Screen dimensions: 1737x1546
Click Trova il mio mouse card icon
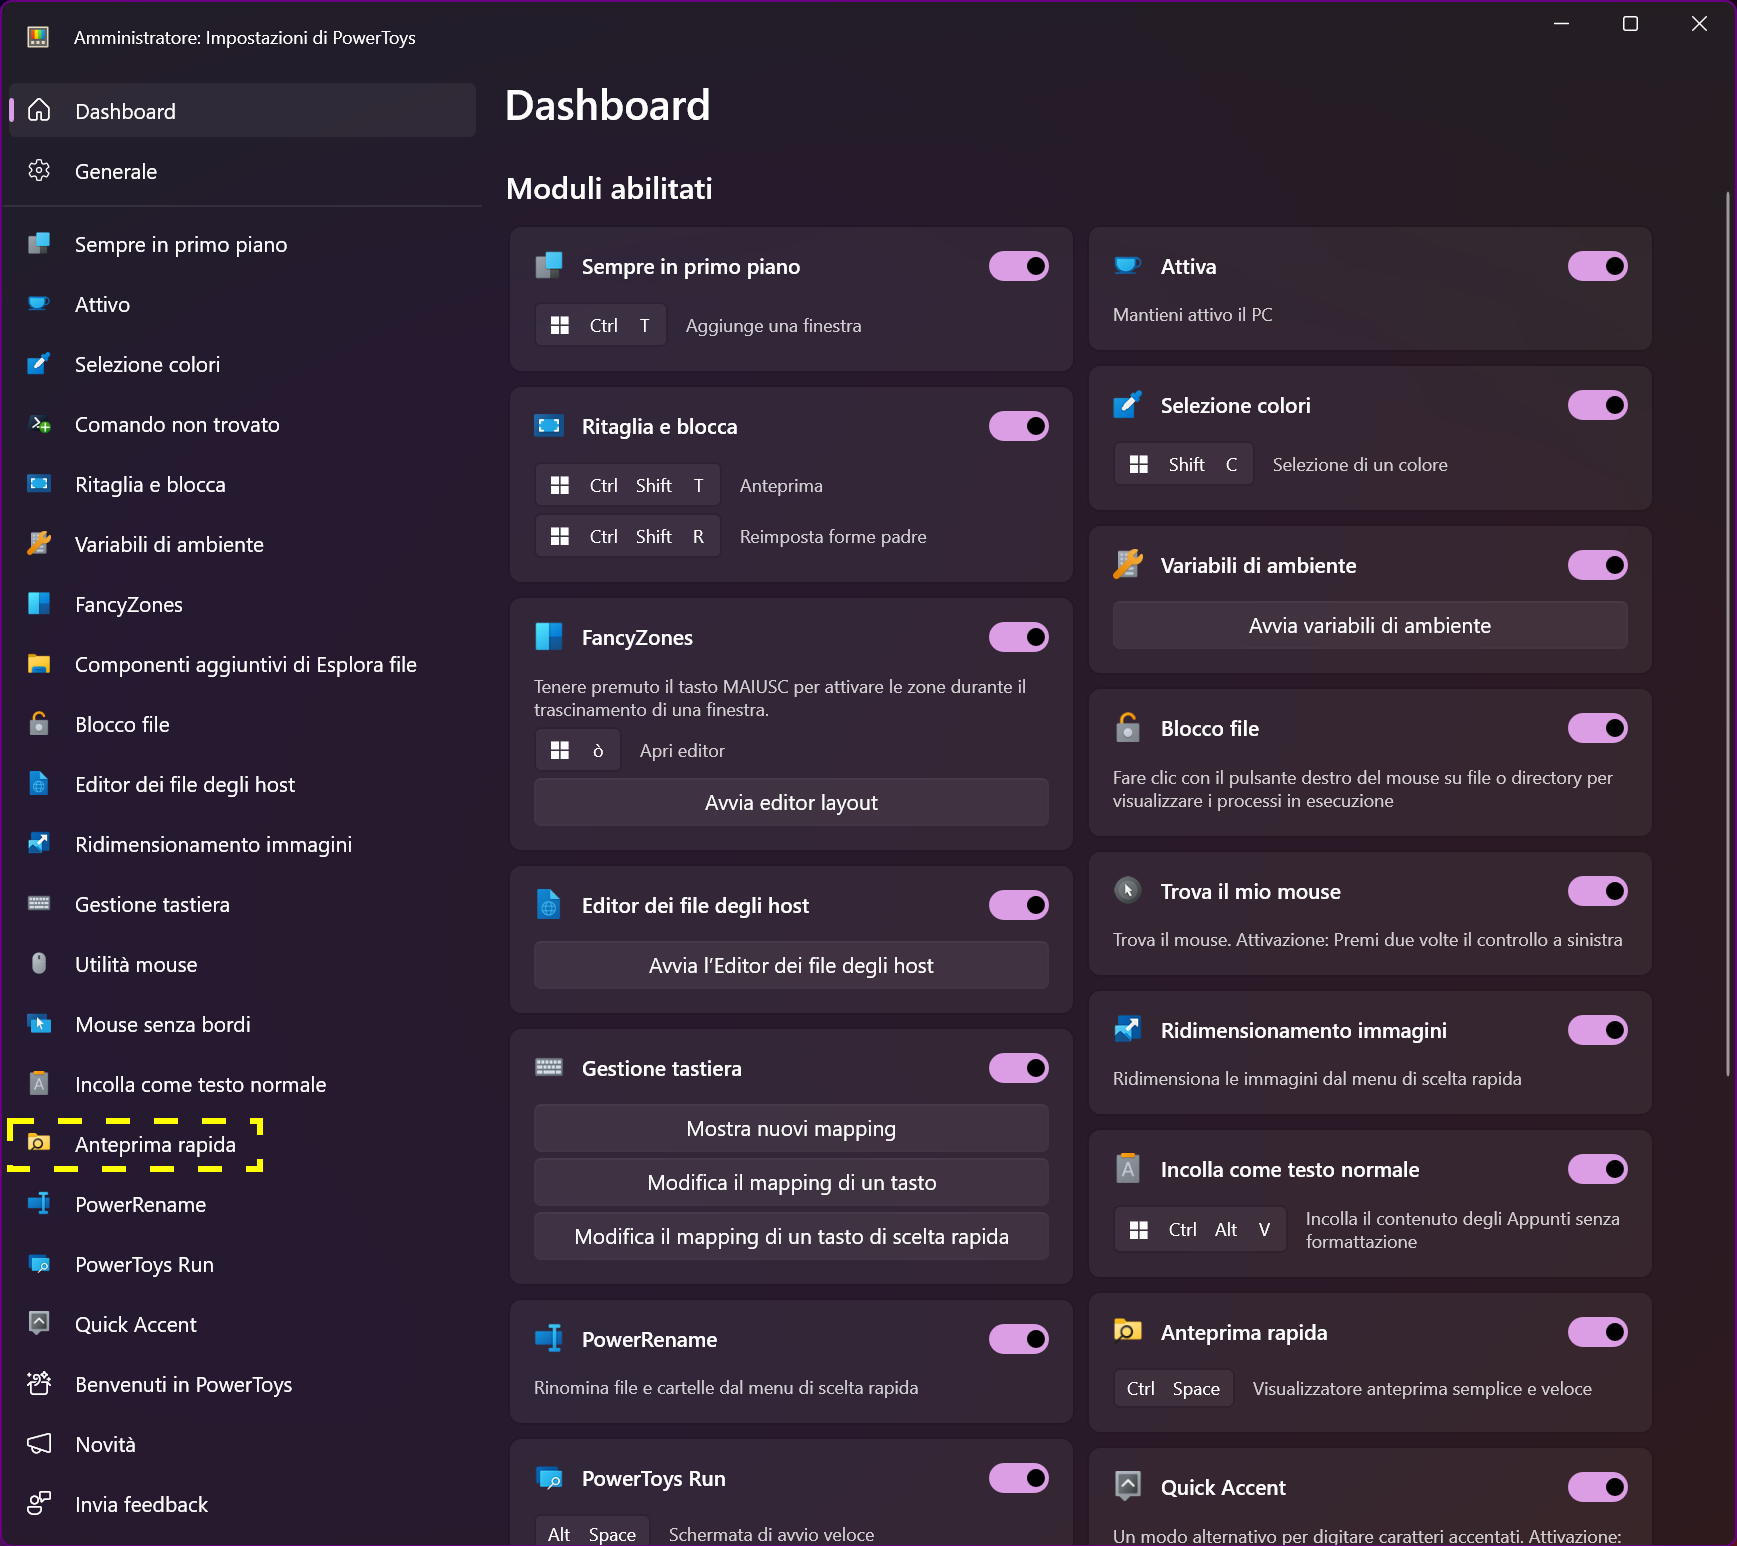[x=1128, y=890]
